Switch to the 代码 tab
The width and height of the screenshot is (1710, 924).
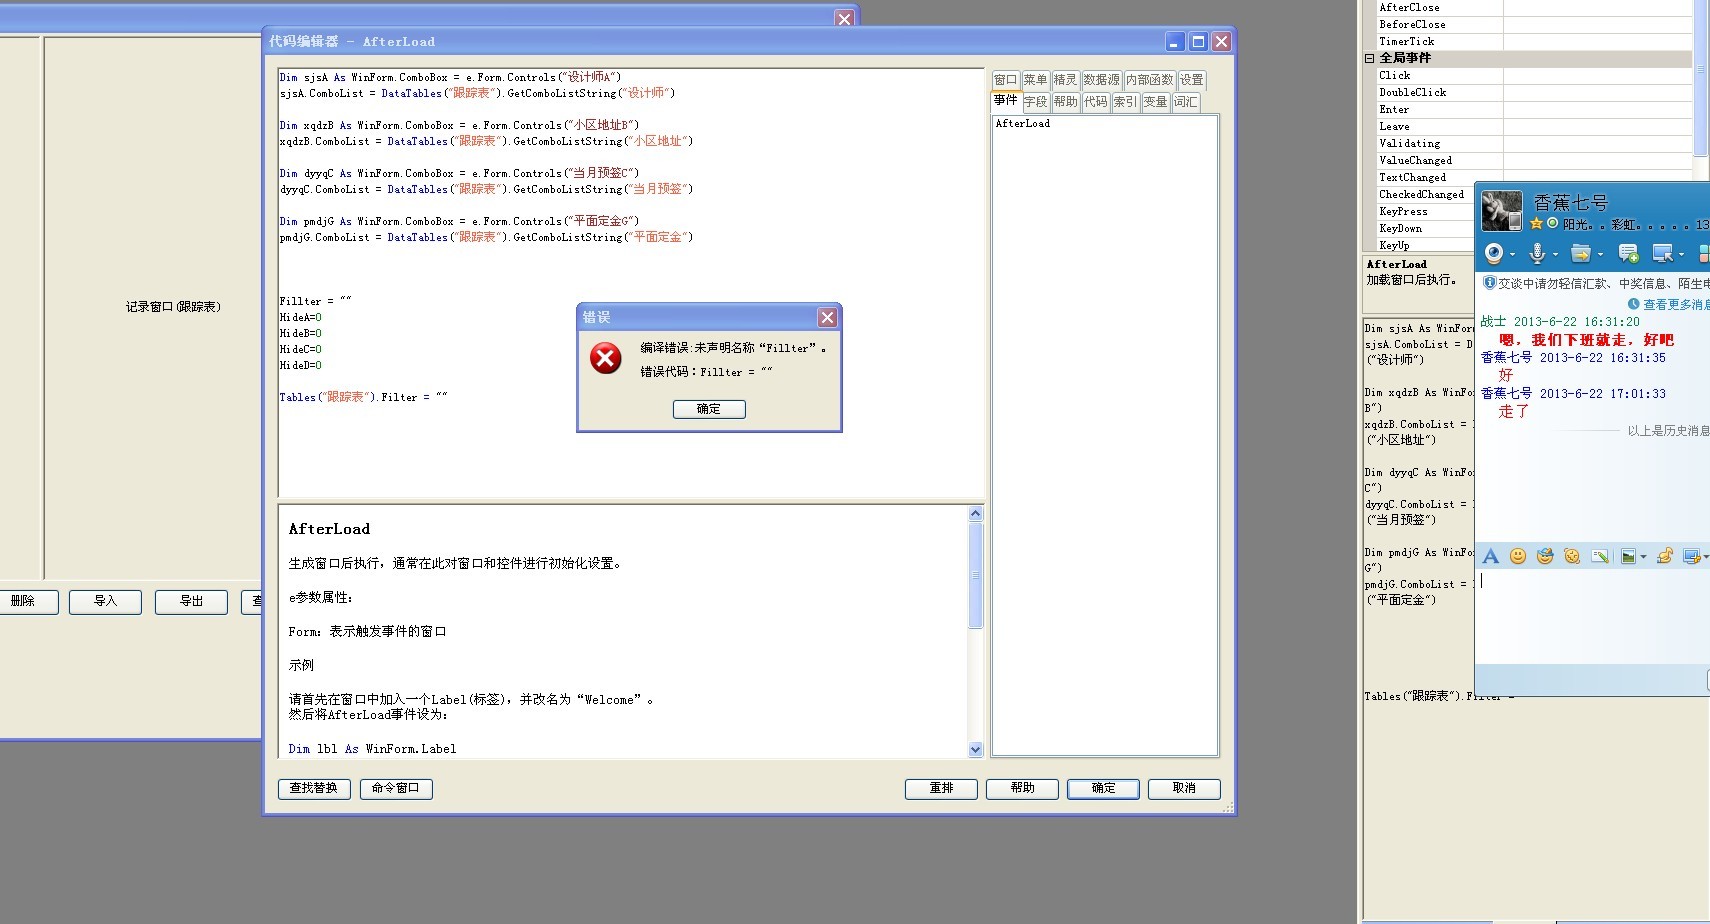[x=1095, y=102]
